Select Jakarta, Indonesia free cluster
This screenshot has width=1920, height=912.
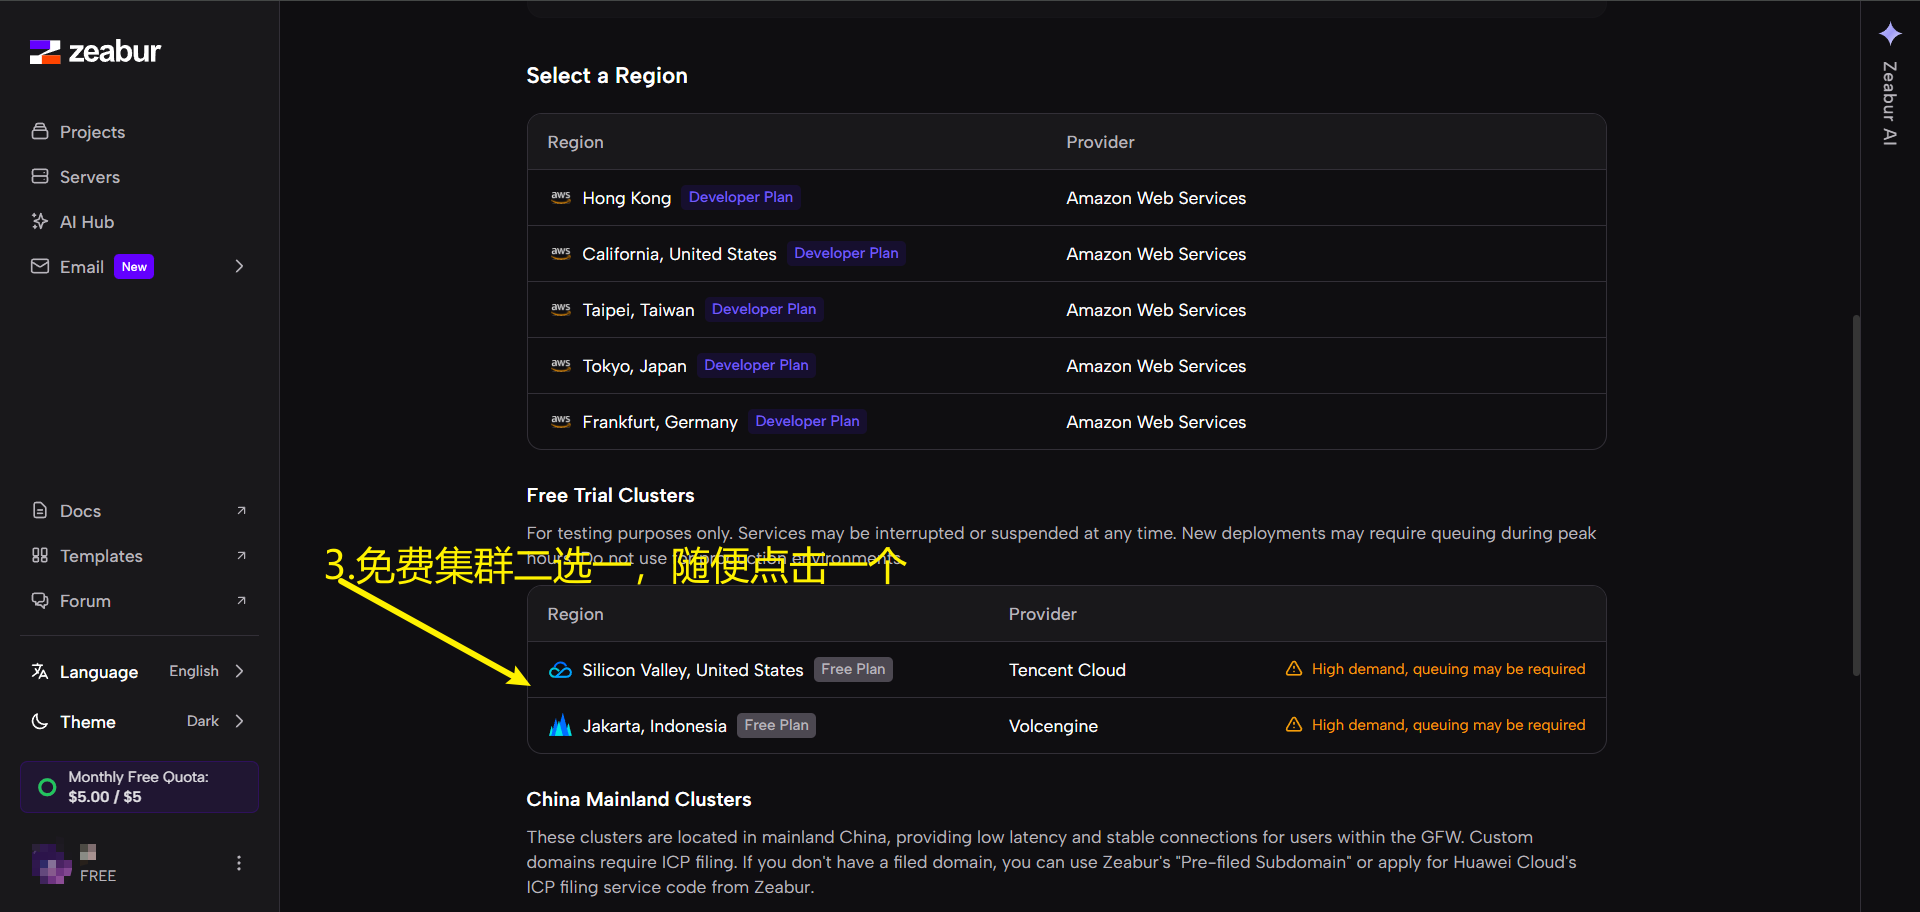1066,726
